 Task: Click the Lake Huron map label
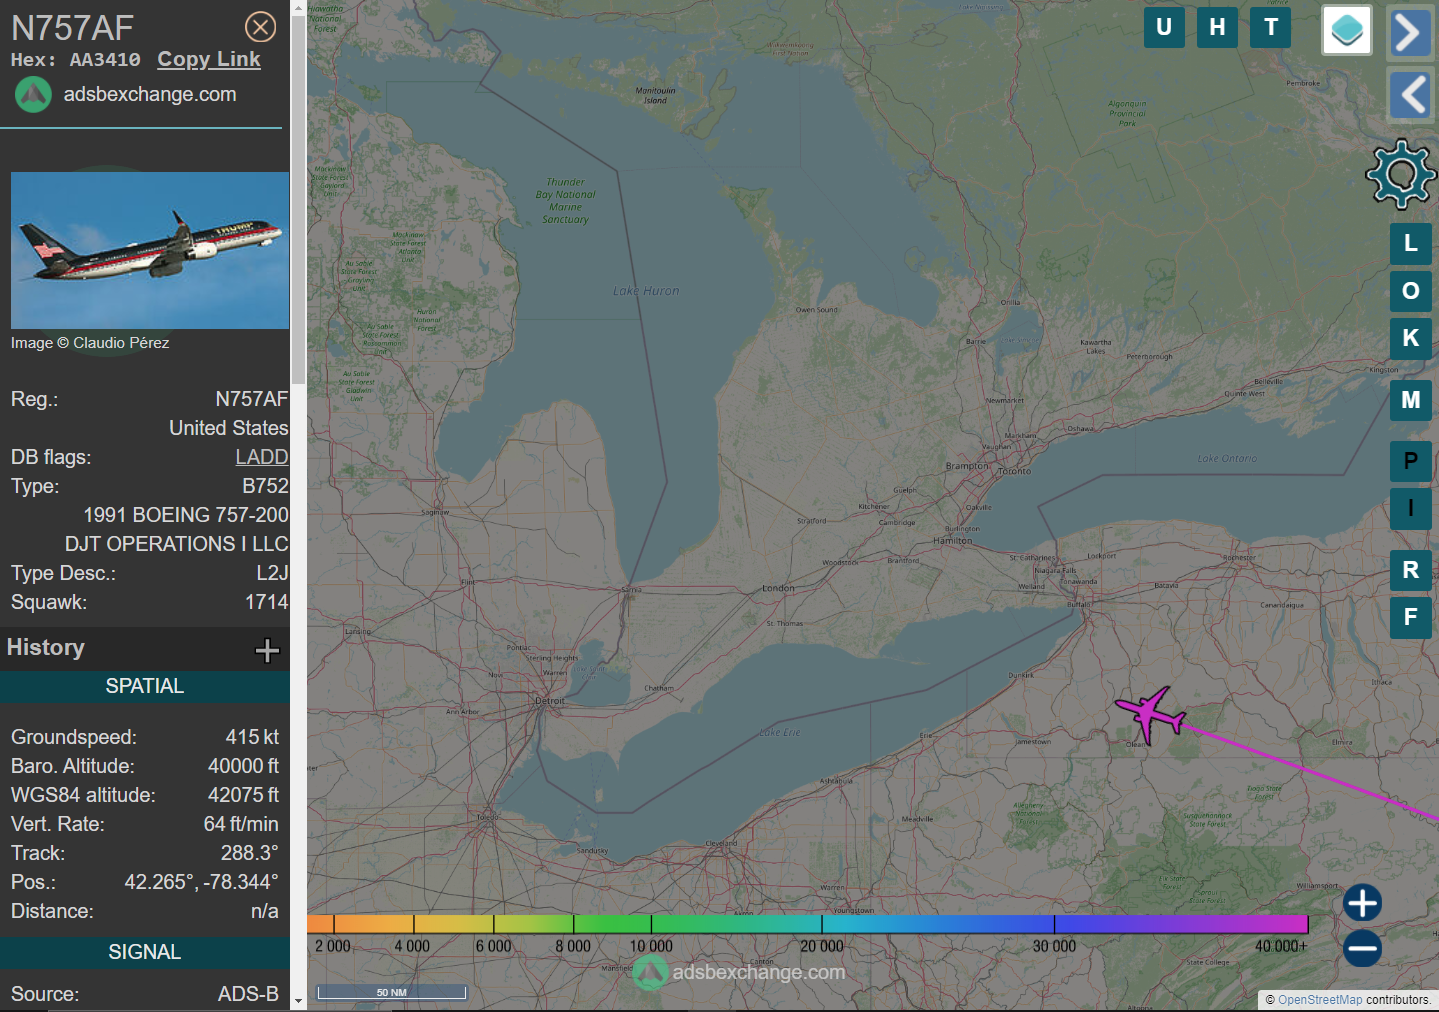[x=646, y=291]
